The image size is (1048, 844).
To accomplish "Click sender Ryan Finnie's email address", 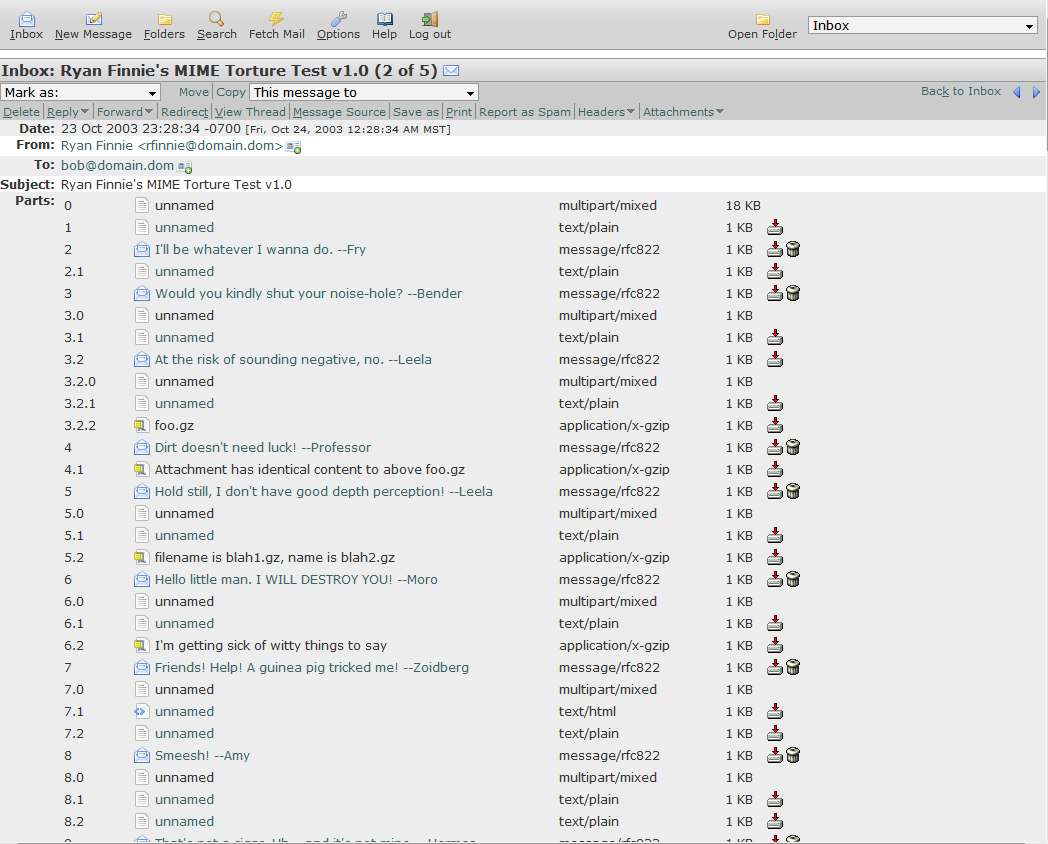I will [x=172, y=146].
